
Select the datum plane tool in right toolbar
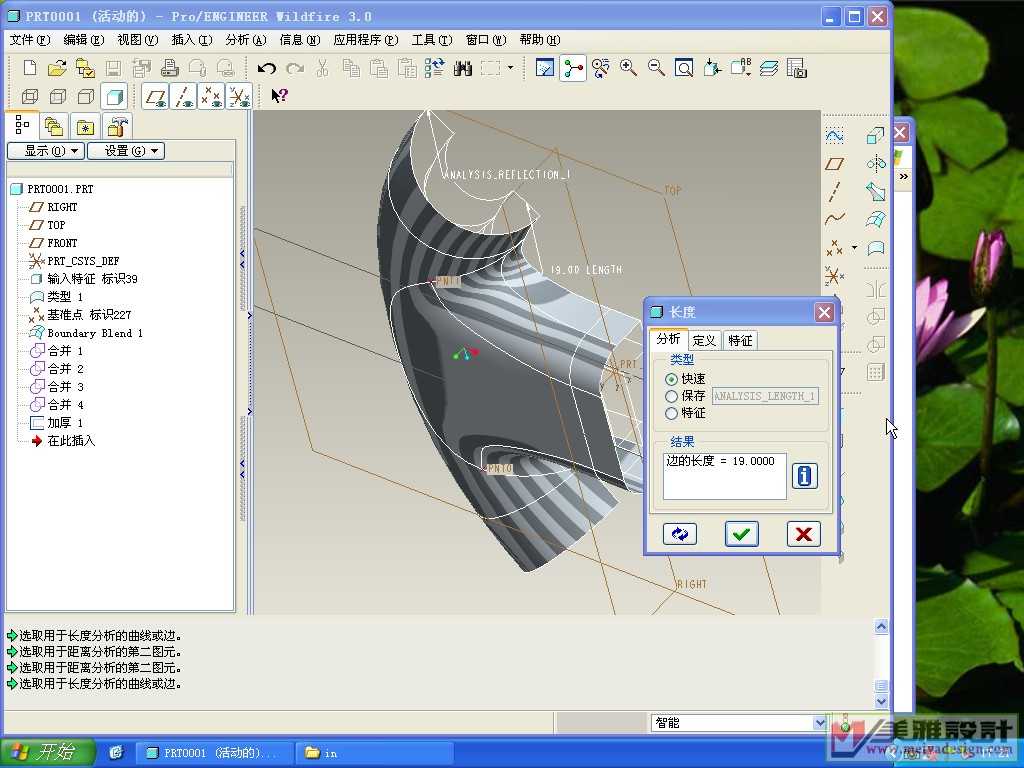(x=835, y=163)
